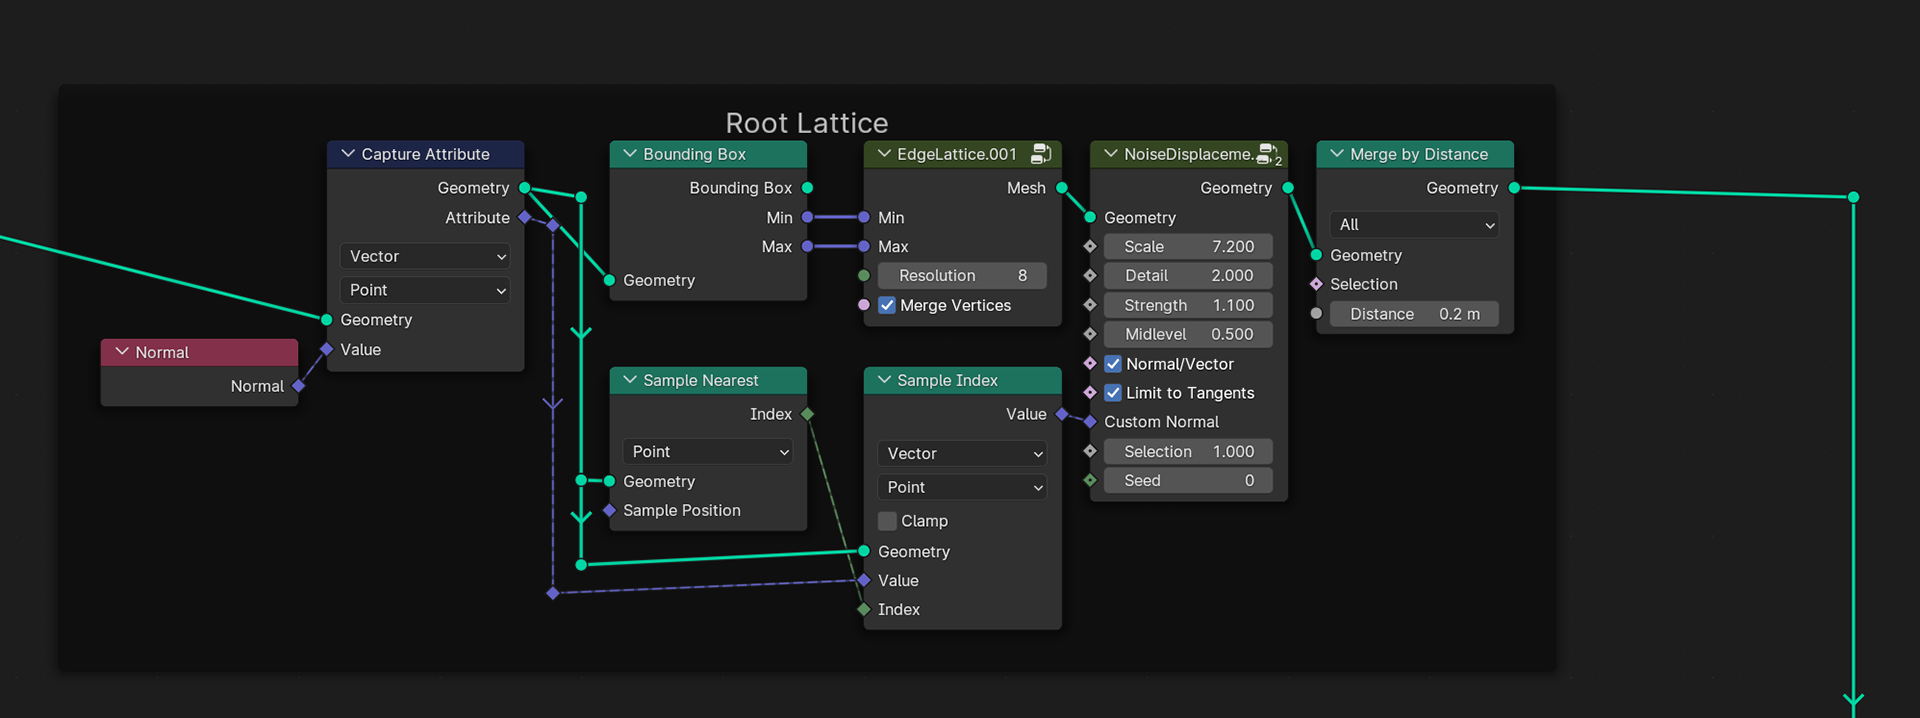The width and height of the screenshot is (1920, 718).
Task: Click the Capture Attribute Value input socket
Action: tap(326, 349)
